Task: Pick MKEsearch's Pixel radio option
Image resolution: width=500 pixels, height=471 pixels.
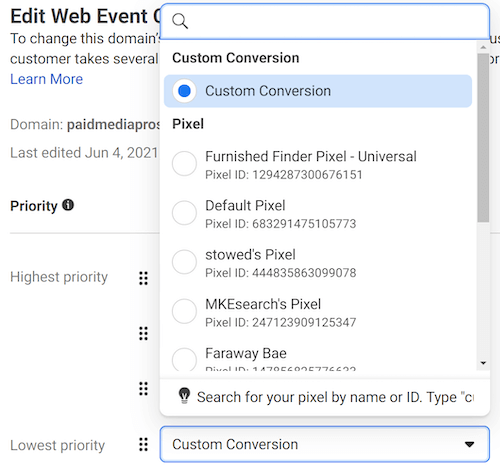Action: (x=184, y=311)
